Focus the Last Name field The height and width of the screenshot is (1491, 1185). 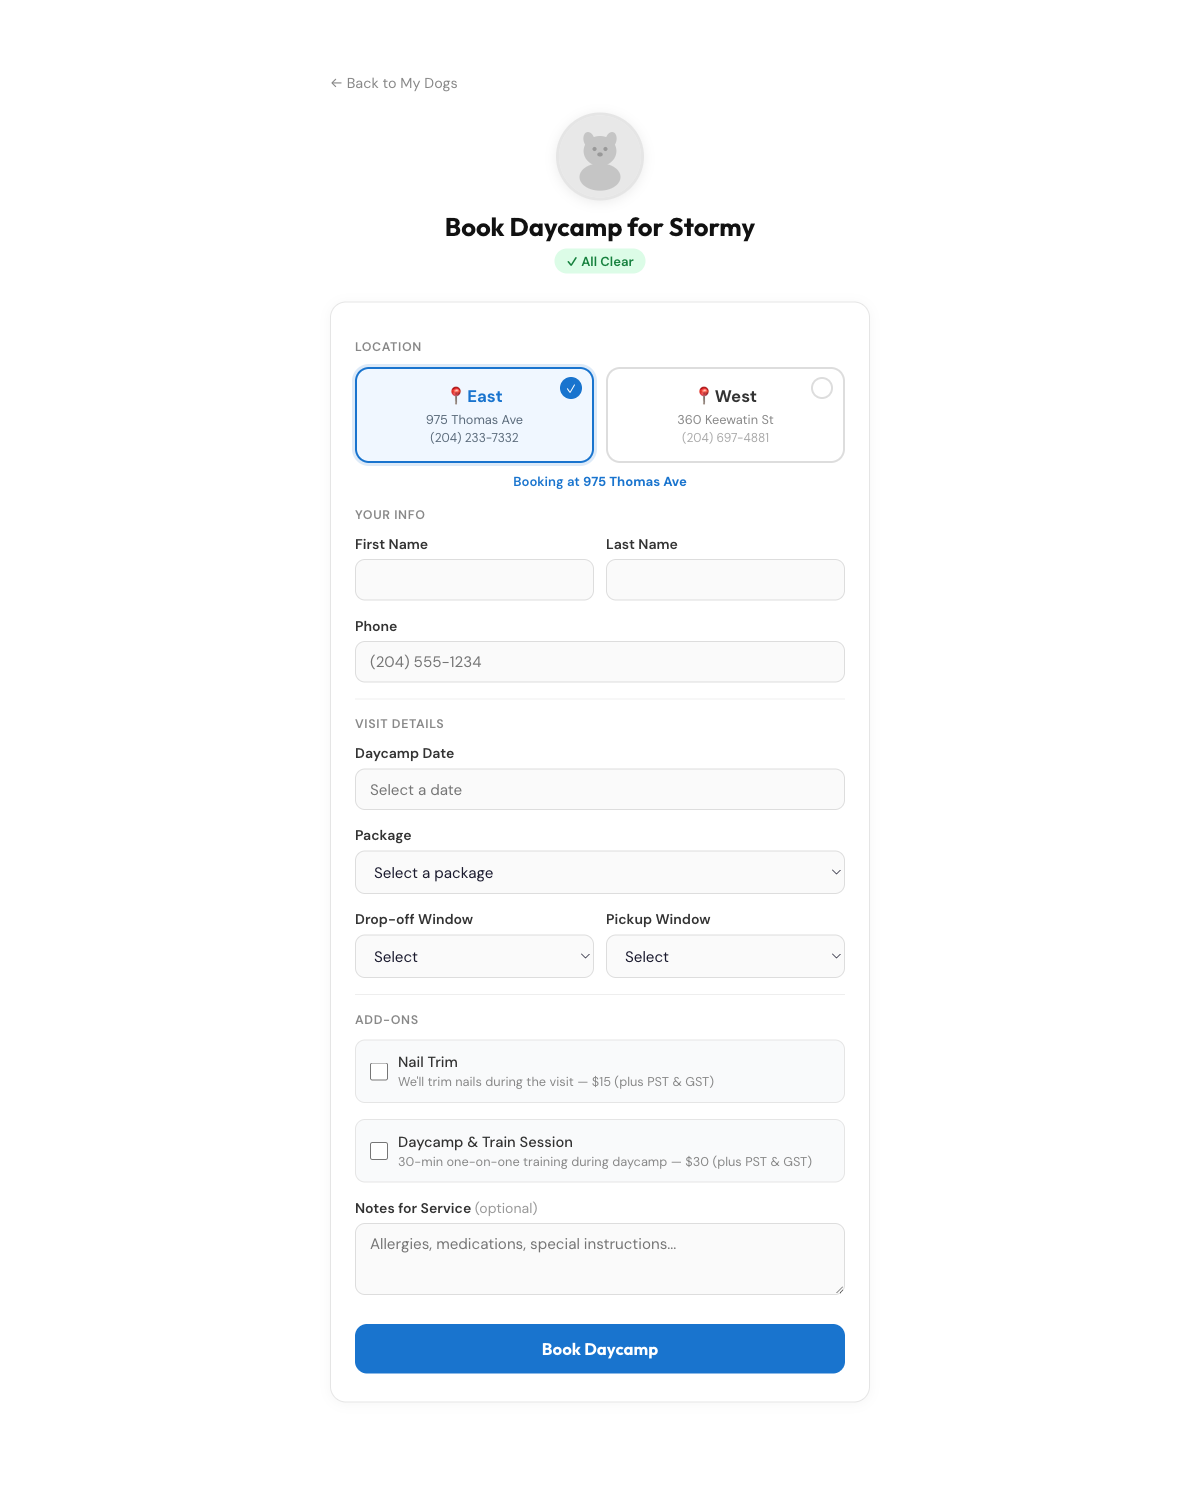[x=725, y=580]
